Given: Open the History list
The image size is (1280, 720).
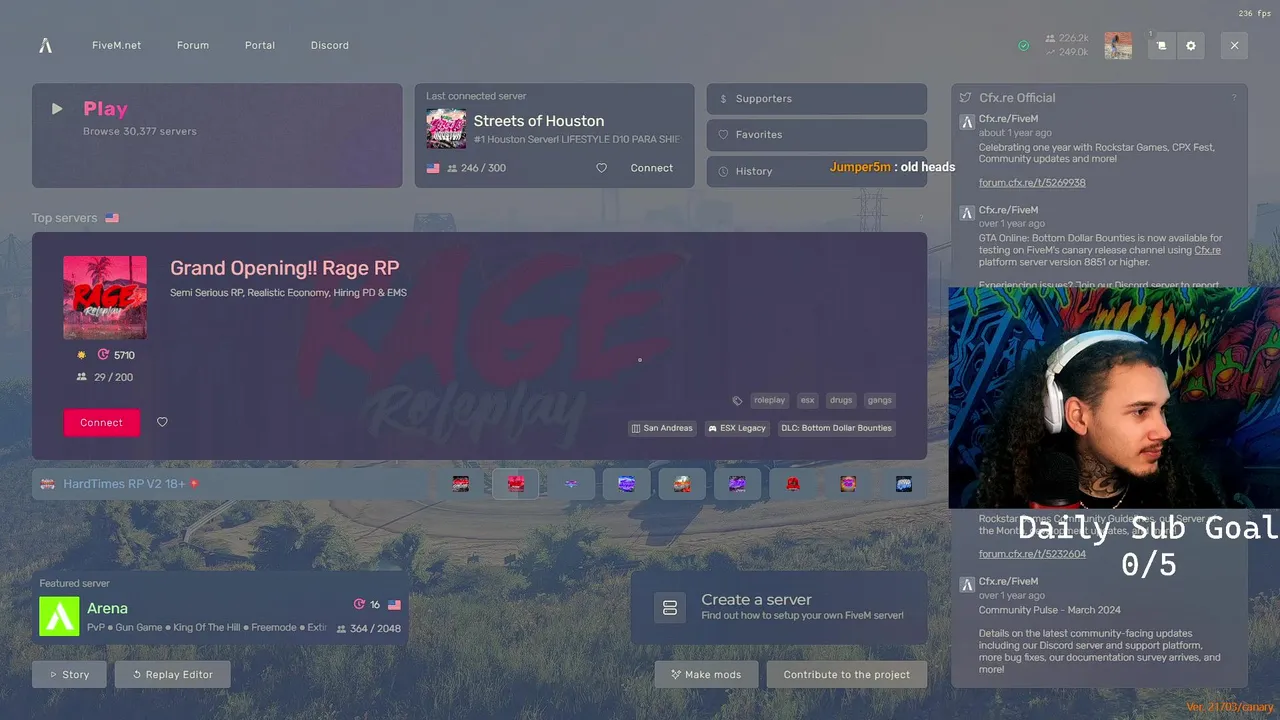Looking at the screenshot, I should [x=817, y=171].
